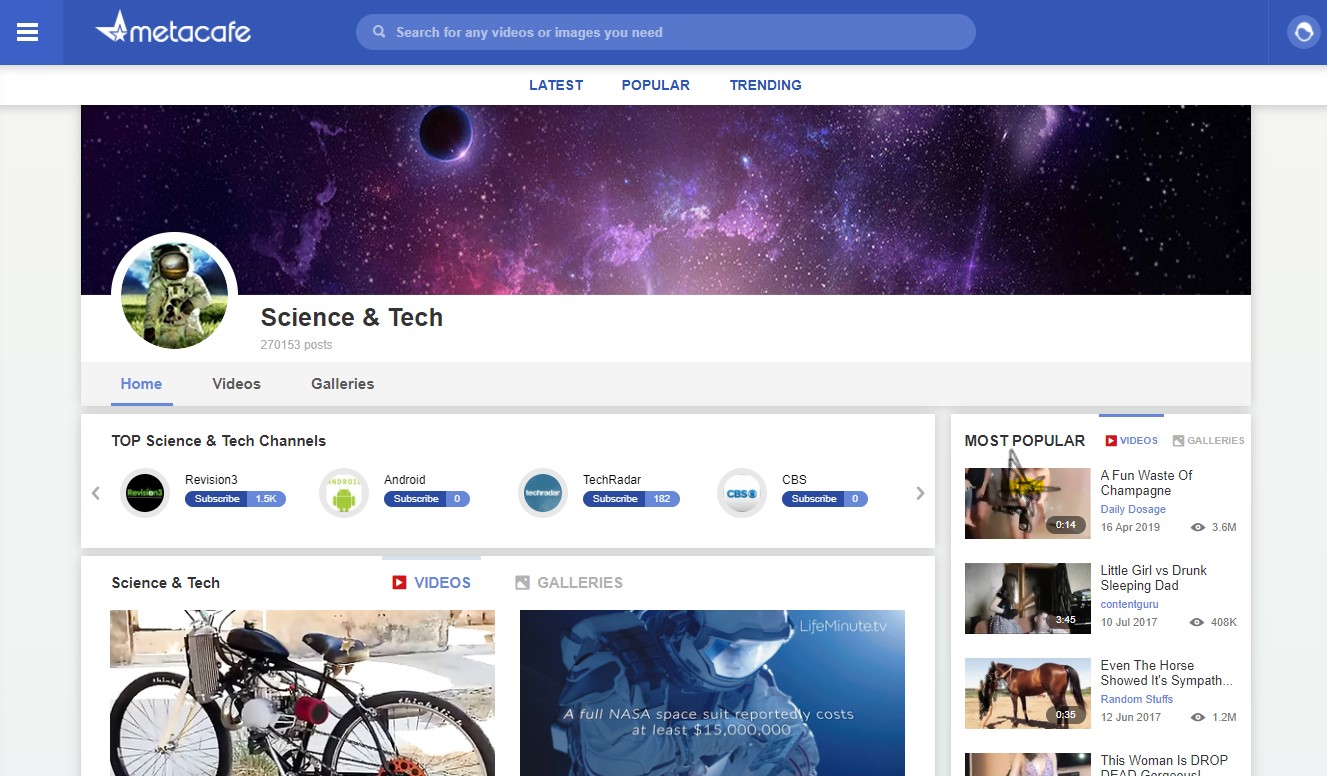This screenshot has height=776, width=1327.
Task: Subscribe to the TechRadar channel
Action: tap(615, 499)
